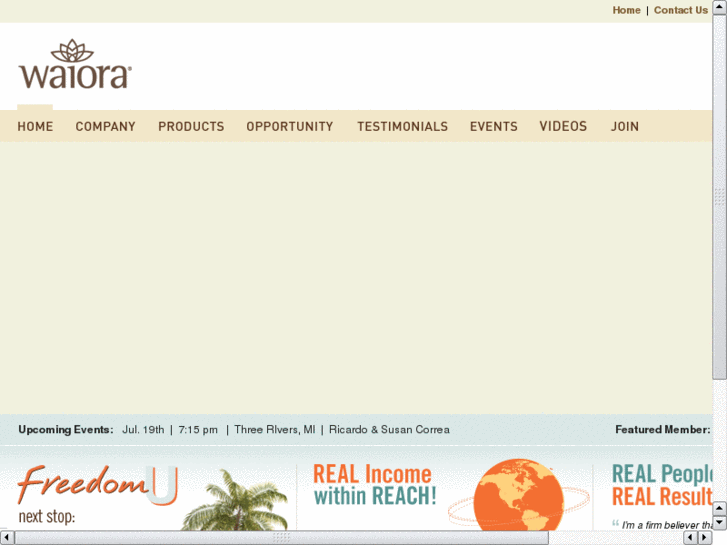The width and height of the screenshot is (727, 545).
Task: Click the horizontal scrollbar left arrow
Action: (6, 538)
